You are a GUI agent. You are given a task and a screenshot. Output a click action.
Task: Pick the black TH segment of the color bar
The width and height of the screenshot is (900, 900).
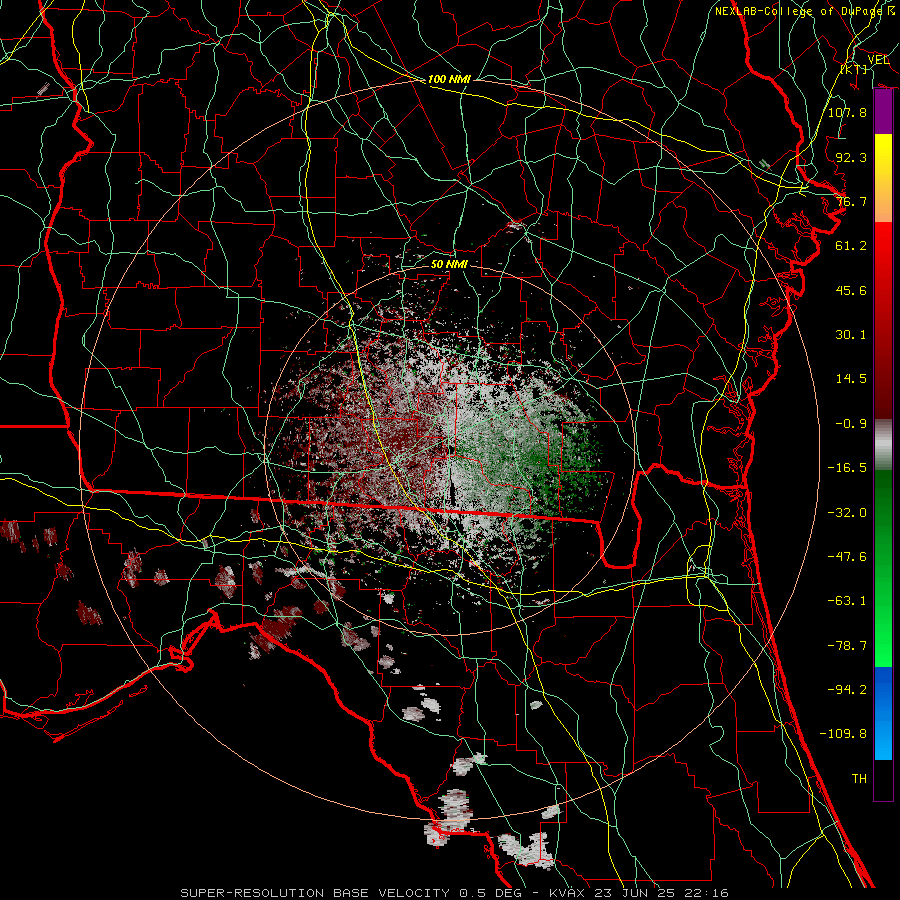point(883,780)
